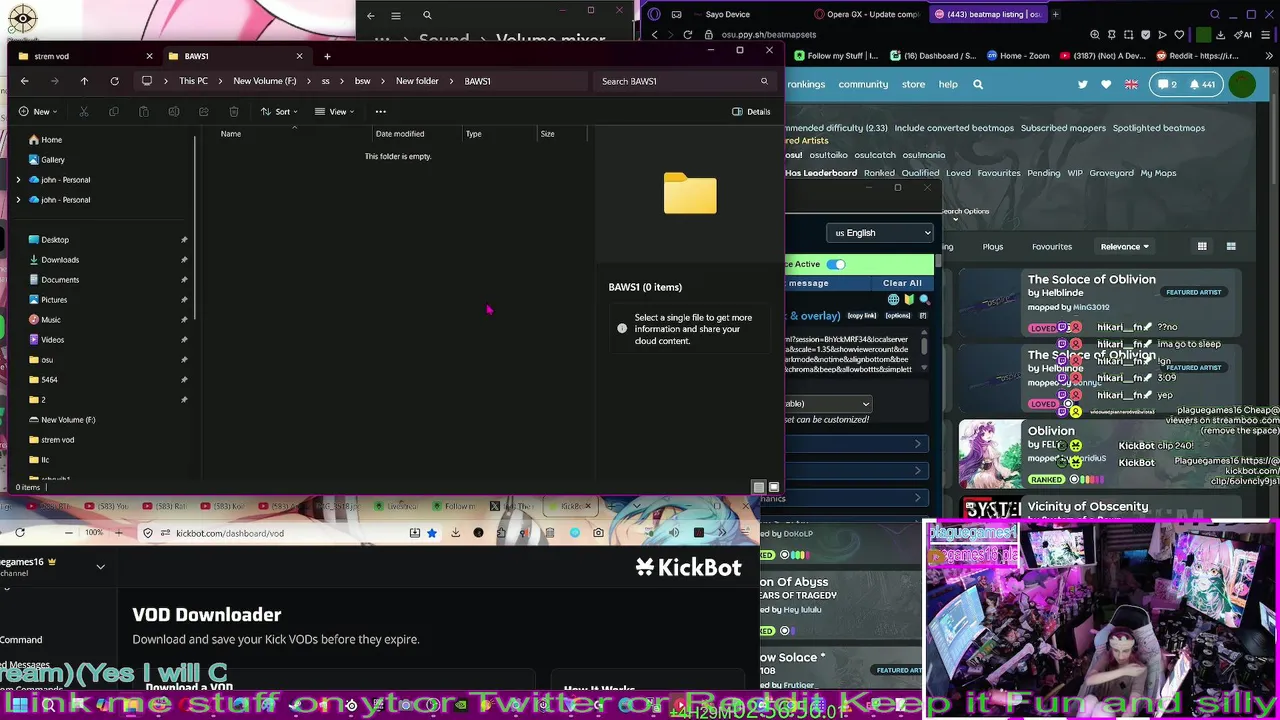The image size is (1280, 720).
Task: Open osu! chat messages icon showing 2
Action: (x=1166, y=85)
